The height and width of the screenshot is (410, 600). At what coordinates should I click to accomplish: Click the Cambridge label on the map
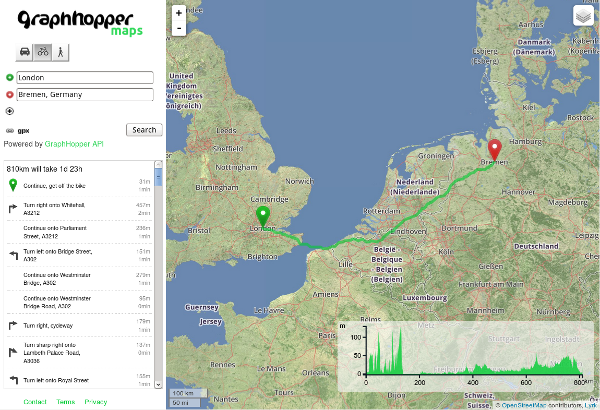click(269, 199)
